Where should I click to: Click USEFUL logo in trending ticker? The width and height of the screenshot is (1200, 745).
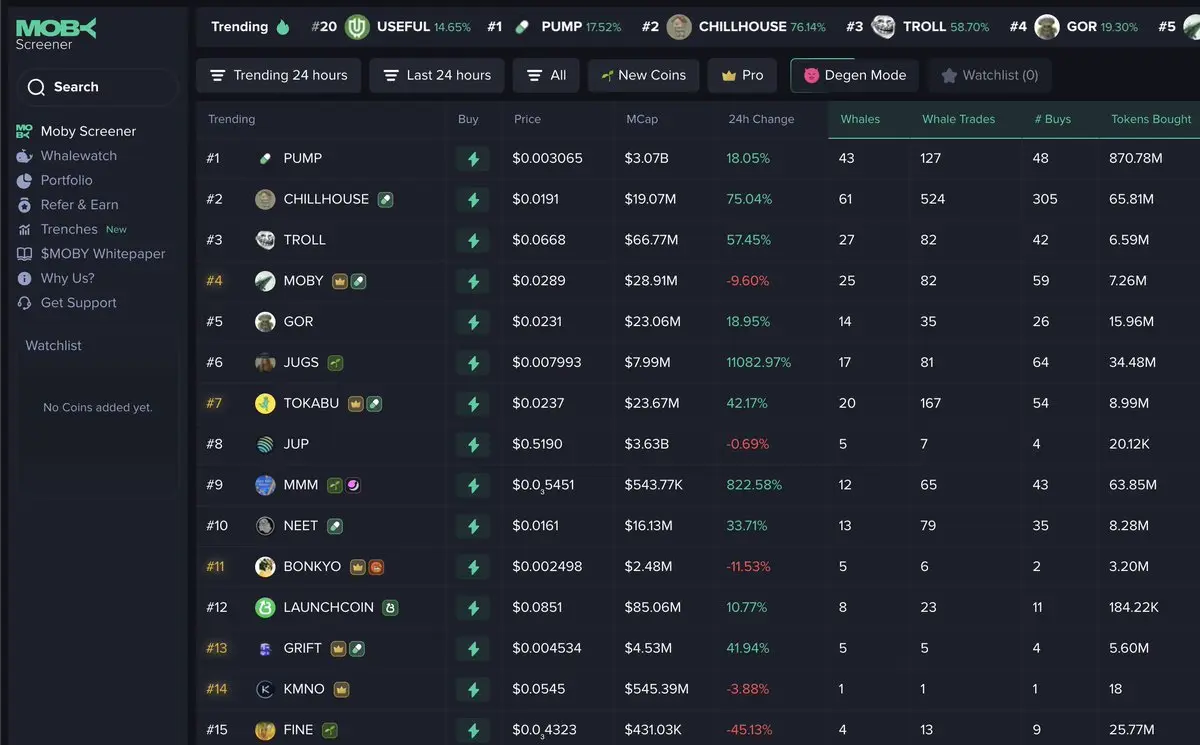tap(357, 27)
